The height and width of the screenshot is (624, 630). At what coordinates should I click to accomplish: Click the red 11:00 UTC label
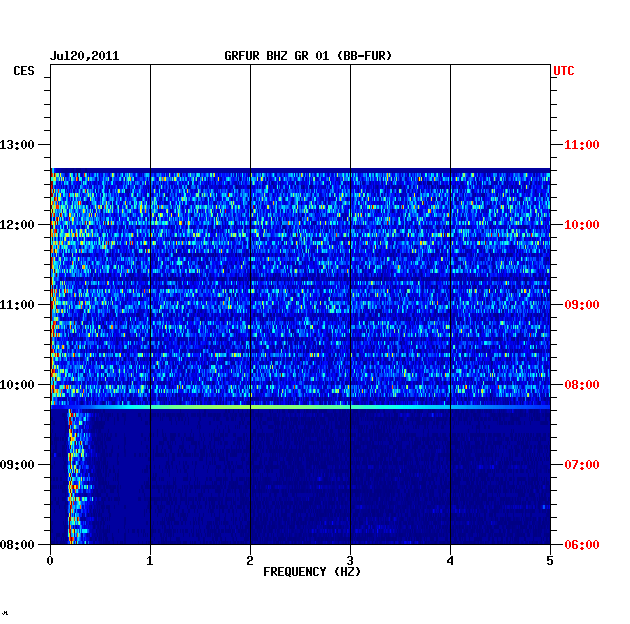tap(581, 145)
